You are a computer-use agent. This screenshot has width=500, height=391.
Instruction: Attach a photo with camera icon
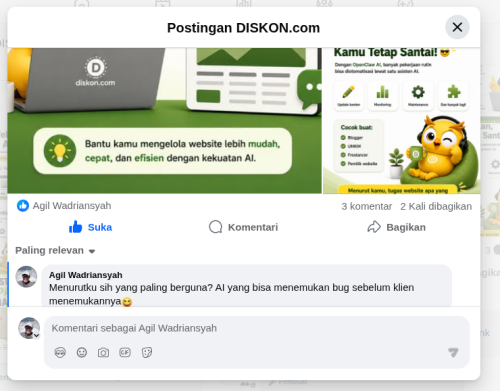point(103,352)
